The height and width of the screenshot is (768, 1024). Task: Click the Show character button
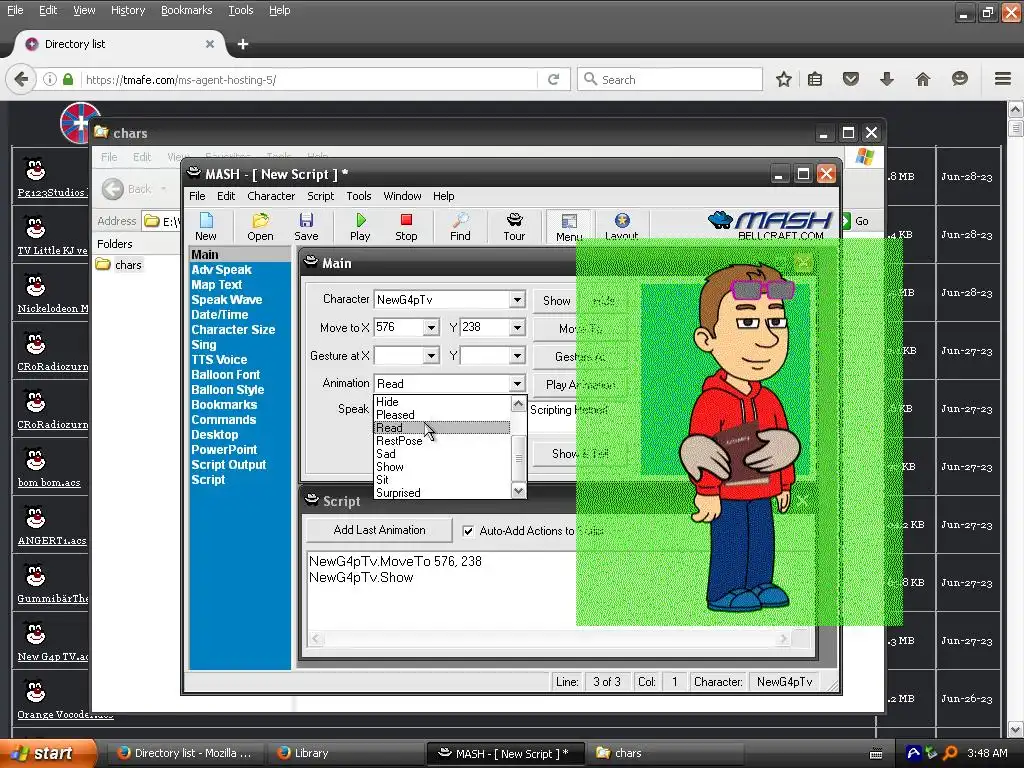(554, 300)
